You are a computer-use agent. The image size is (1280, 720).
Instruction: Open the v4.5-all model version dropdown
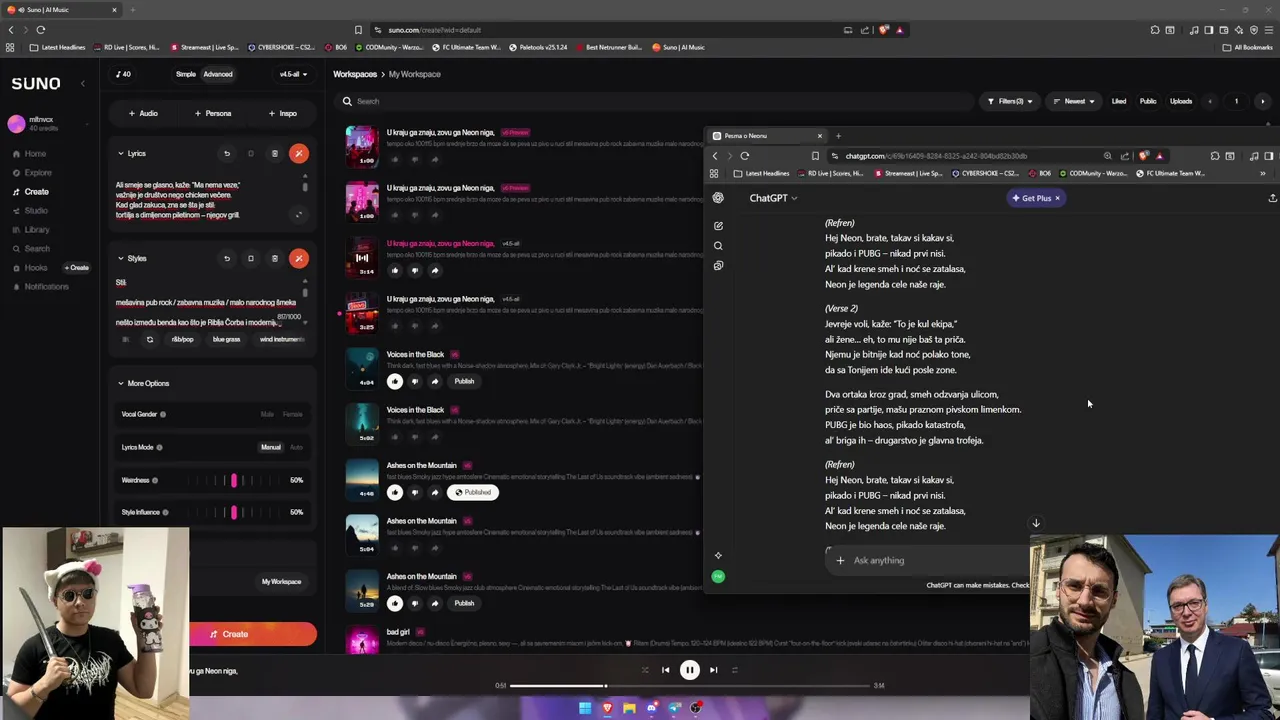pyautogui.click(x=292, y=74)
